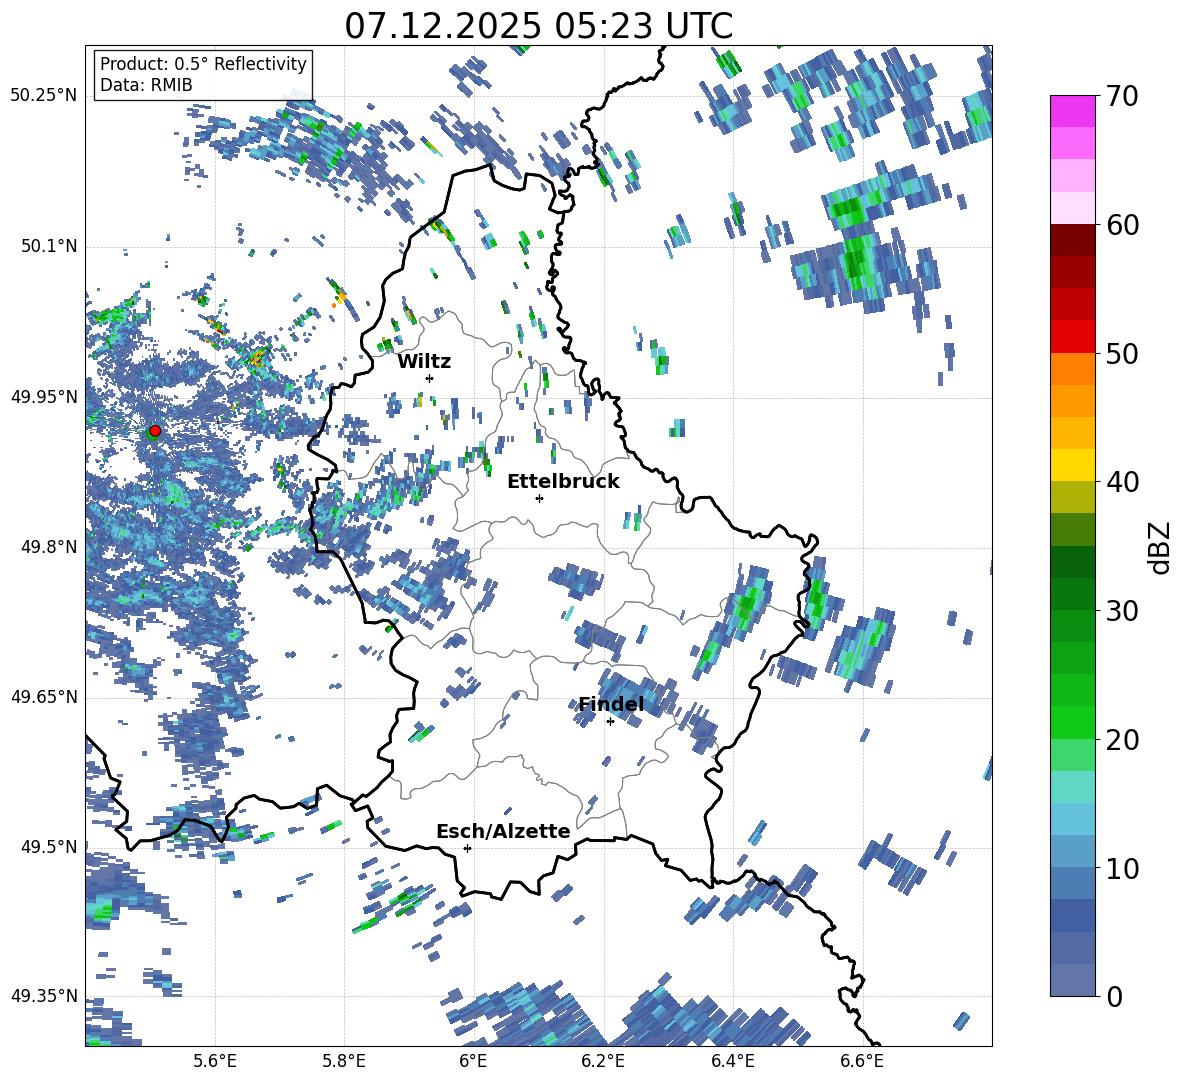Click the Esch/Alzette station cross marker
The height and width of the screenshot is (1081, 1184).
tap(467, 848)
